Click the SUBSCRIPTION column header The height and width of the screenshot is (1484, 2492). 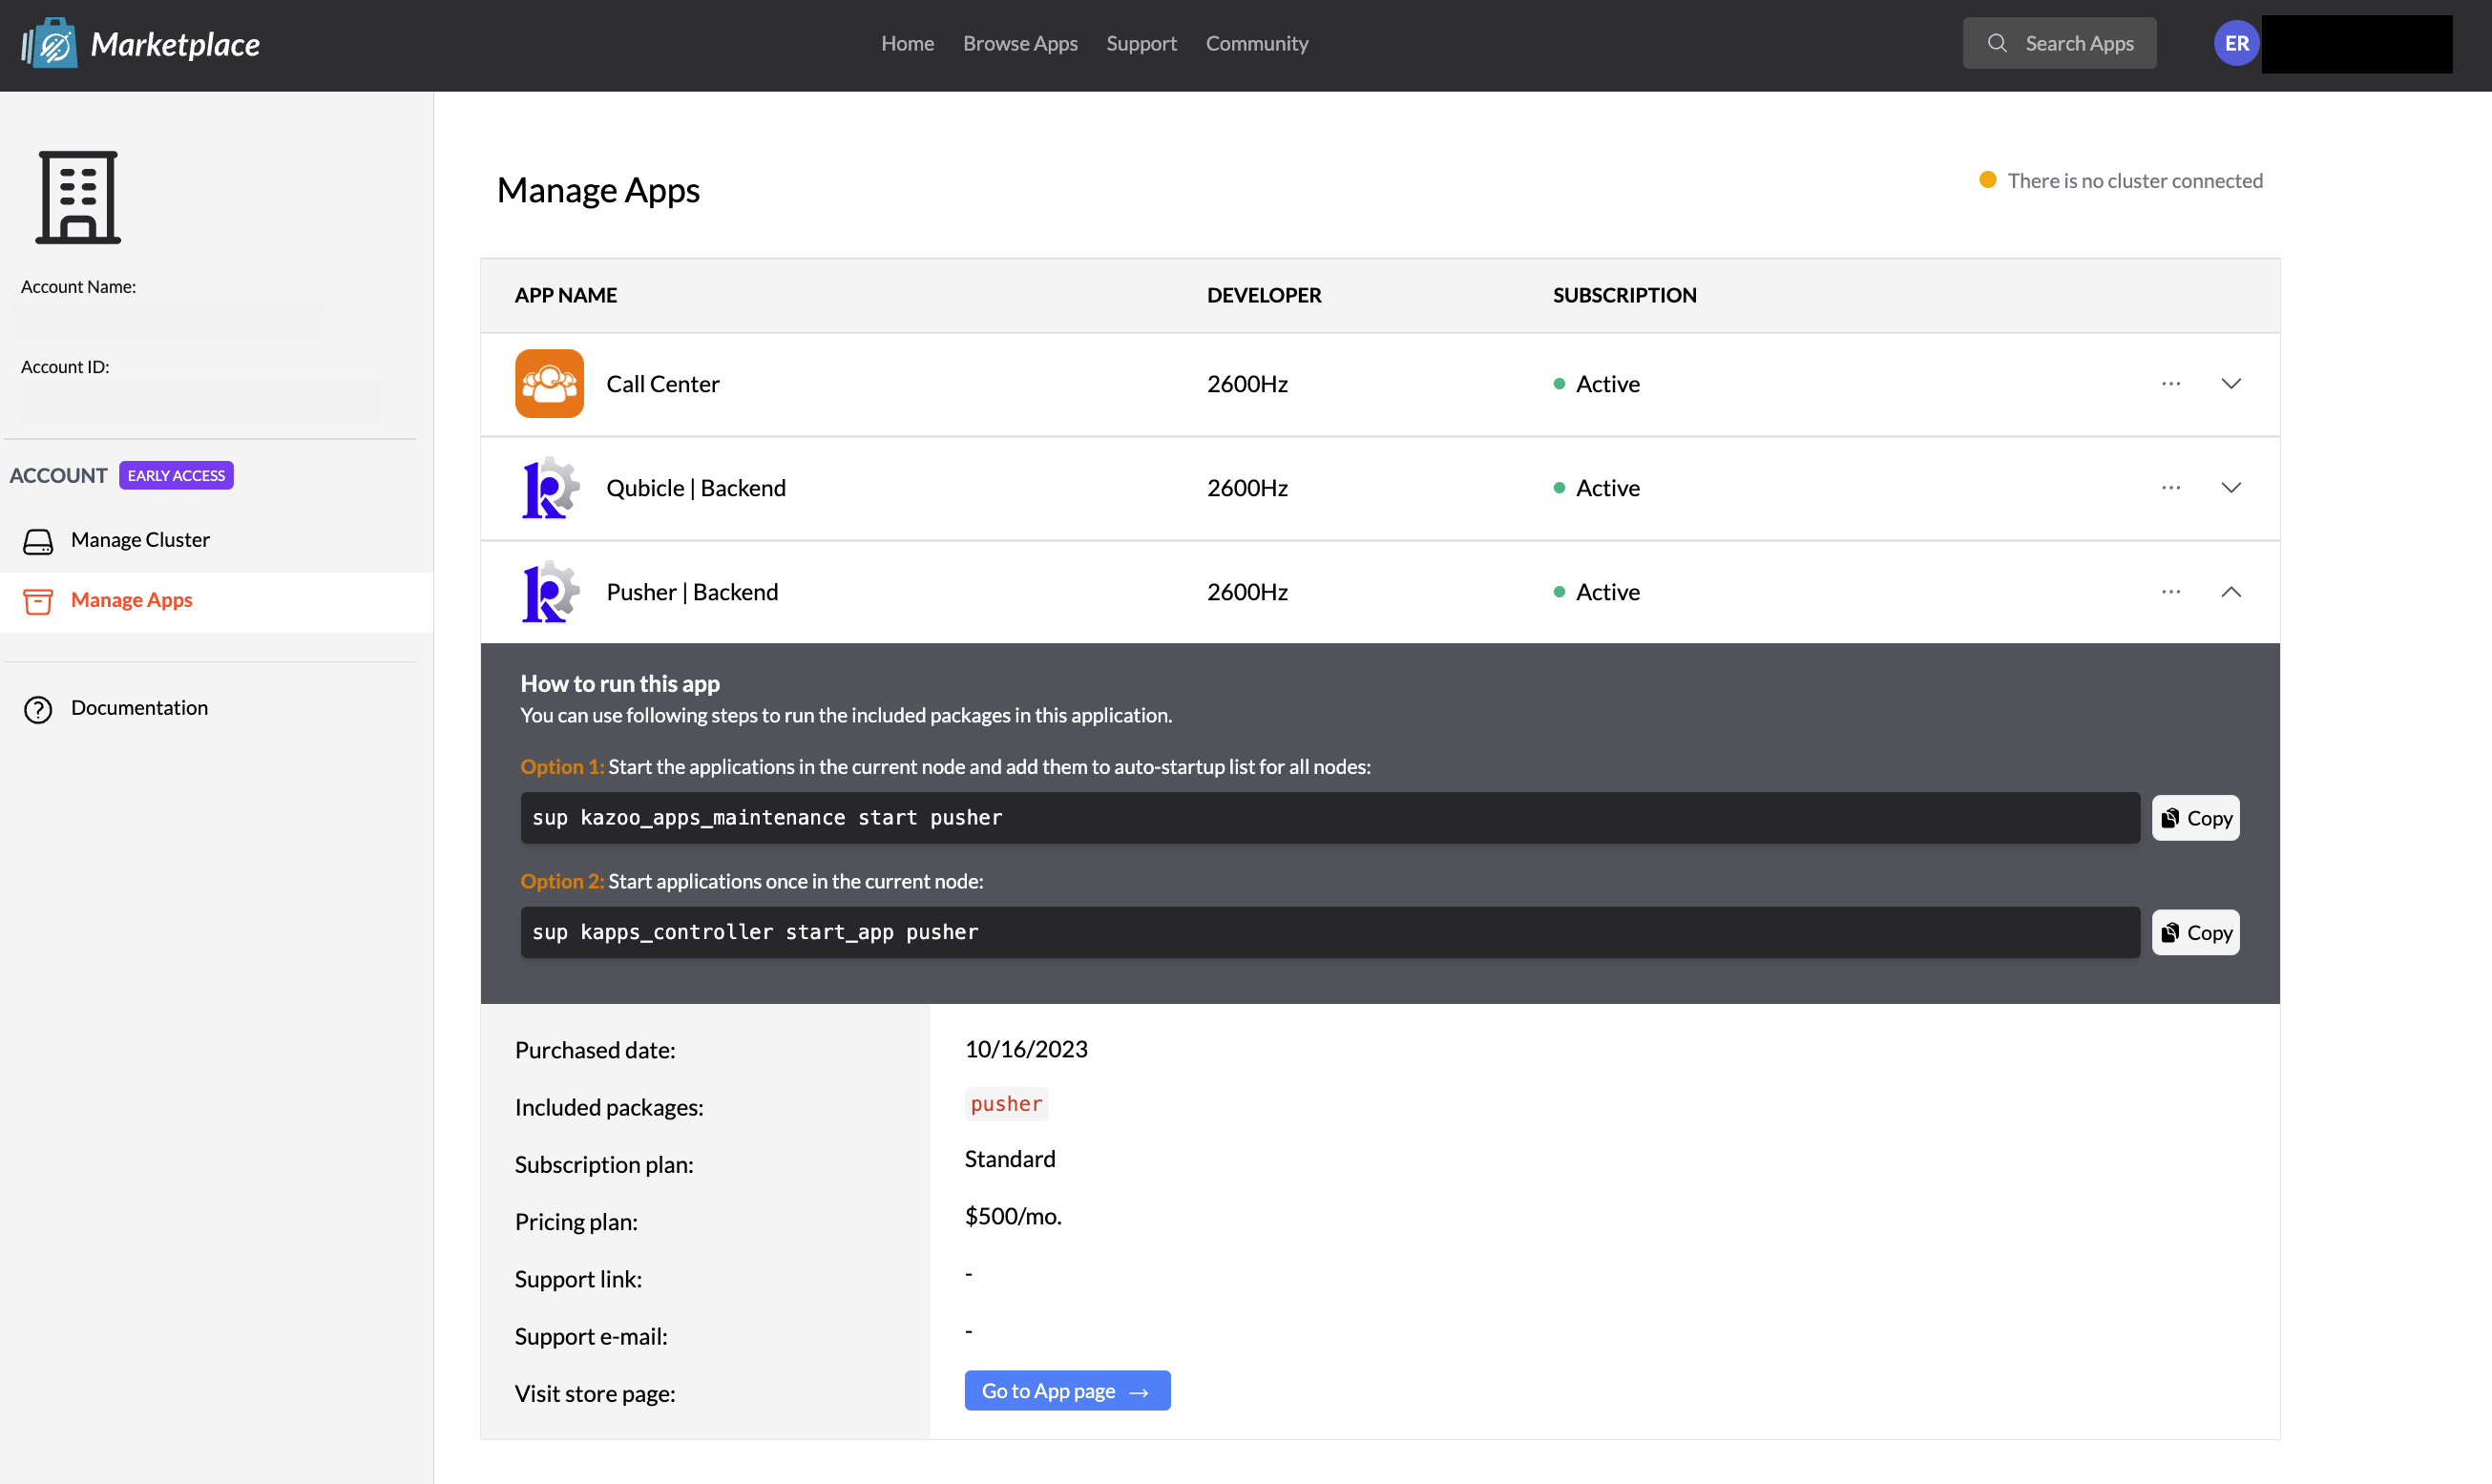coord(1624,295)
